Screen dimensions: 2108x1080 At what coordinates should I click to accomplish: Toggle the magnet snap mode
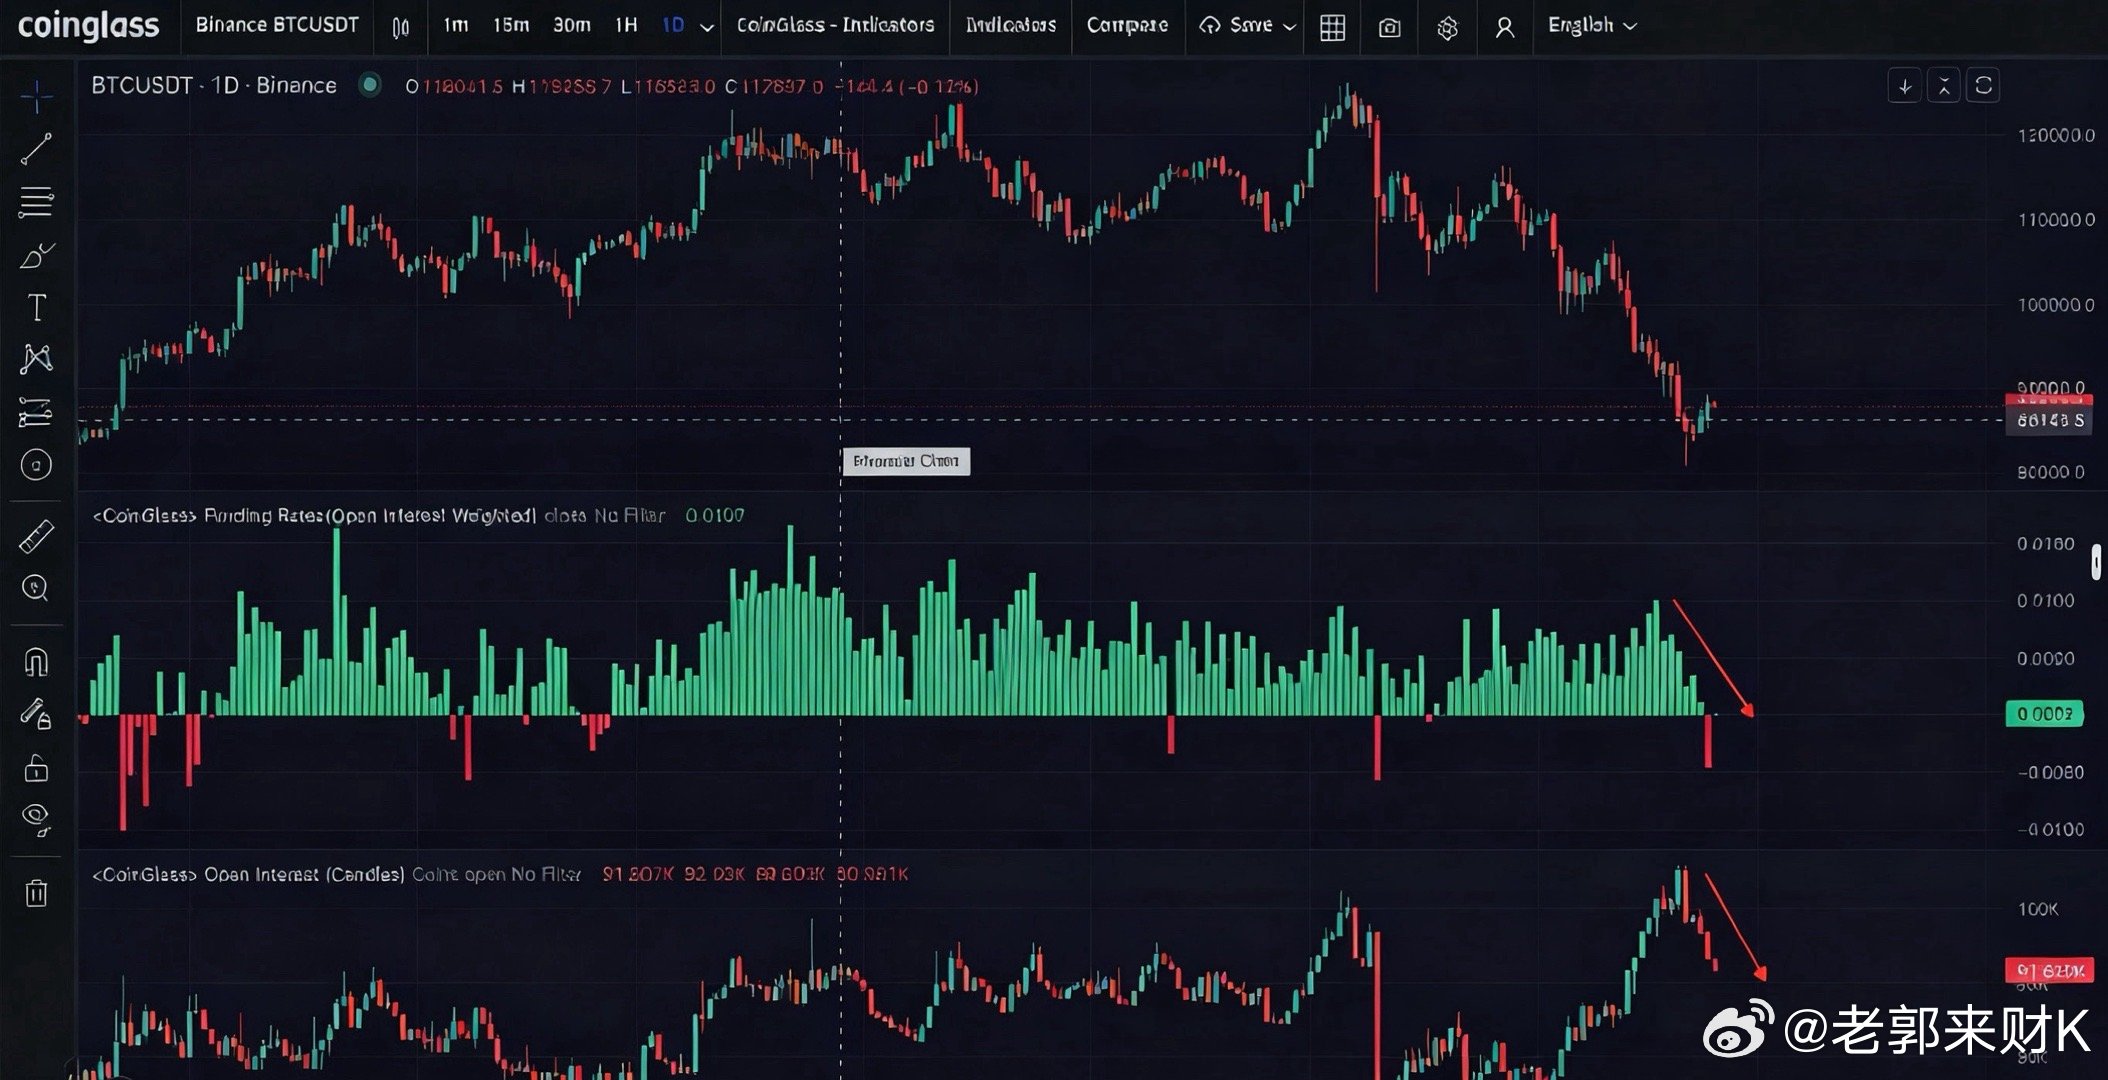(37, 662)
